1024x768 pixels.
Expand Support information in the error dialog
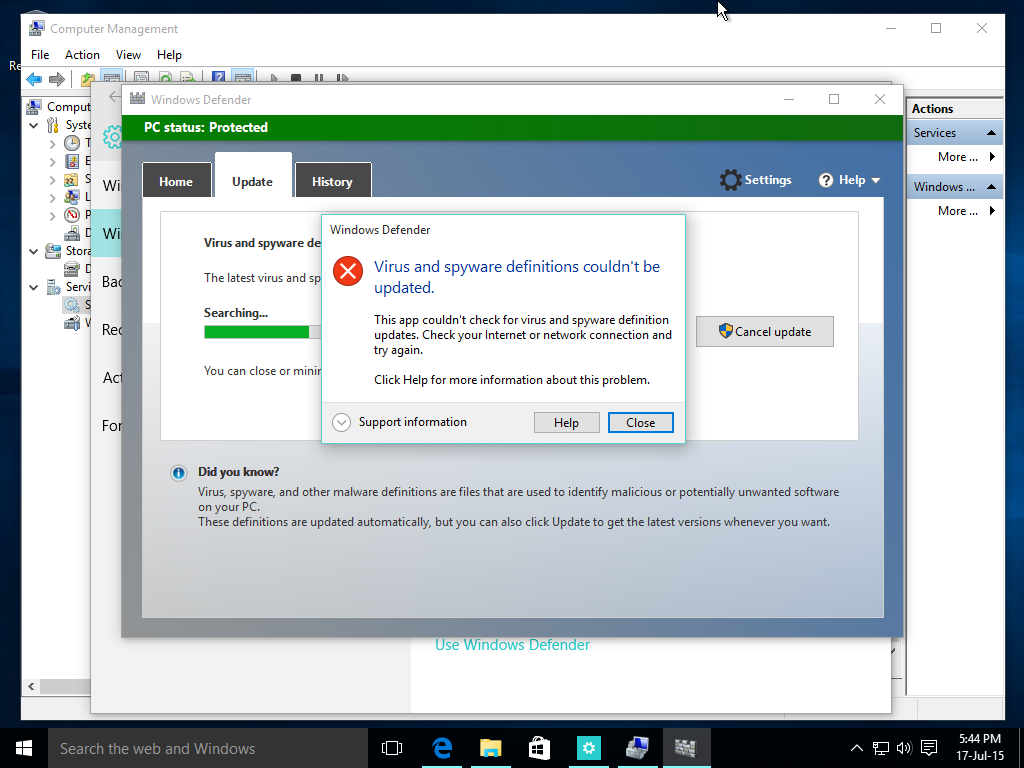342,422
